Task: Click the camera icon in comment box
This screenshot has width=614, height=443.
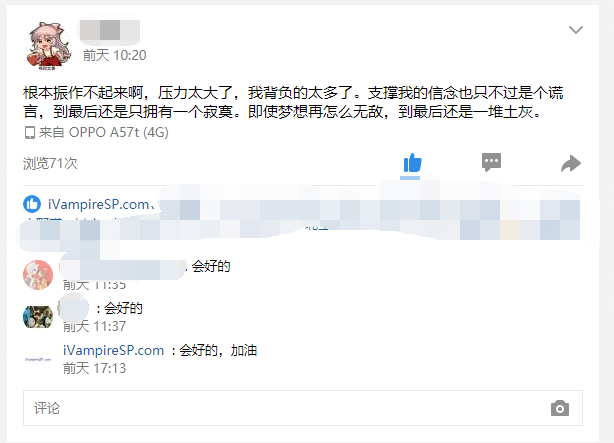Action: click(560, 408)
